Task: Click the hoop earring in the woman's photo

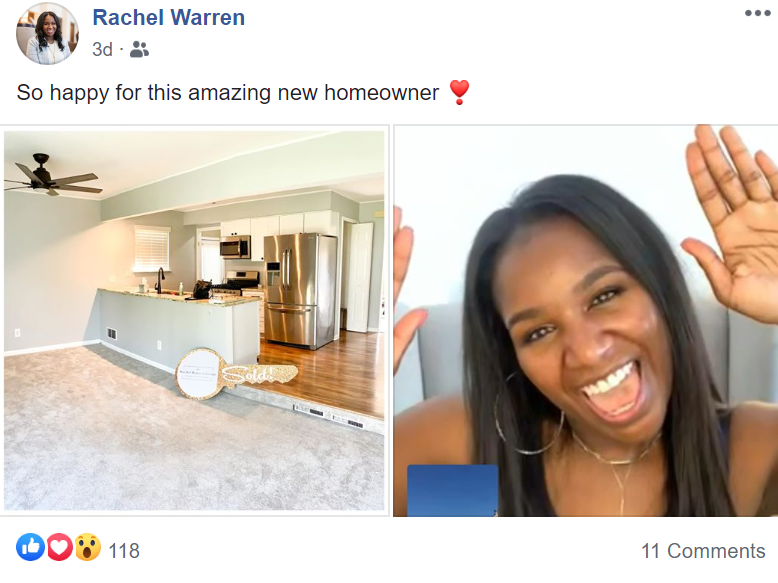Action: 529,412
